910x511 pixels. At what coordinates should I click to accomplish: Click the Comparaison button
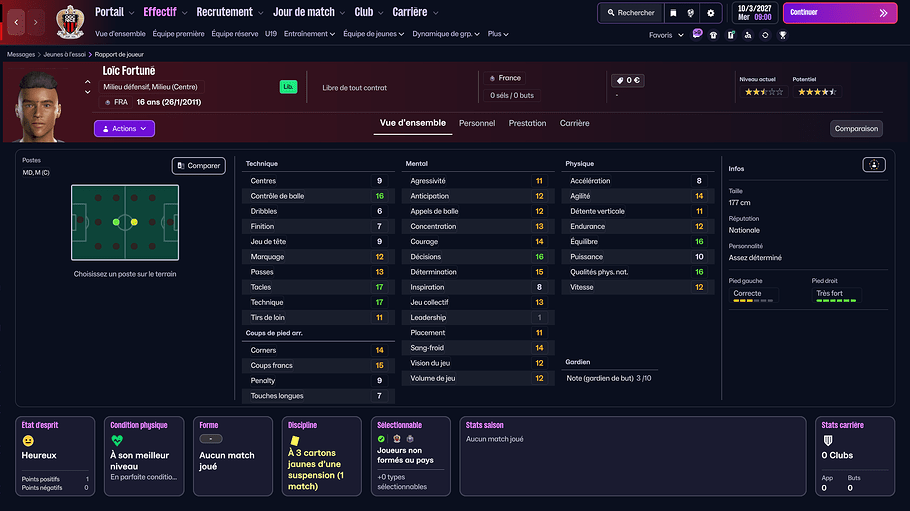(856, 128)
